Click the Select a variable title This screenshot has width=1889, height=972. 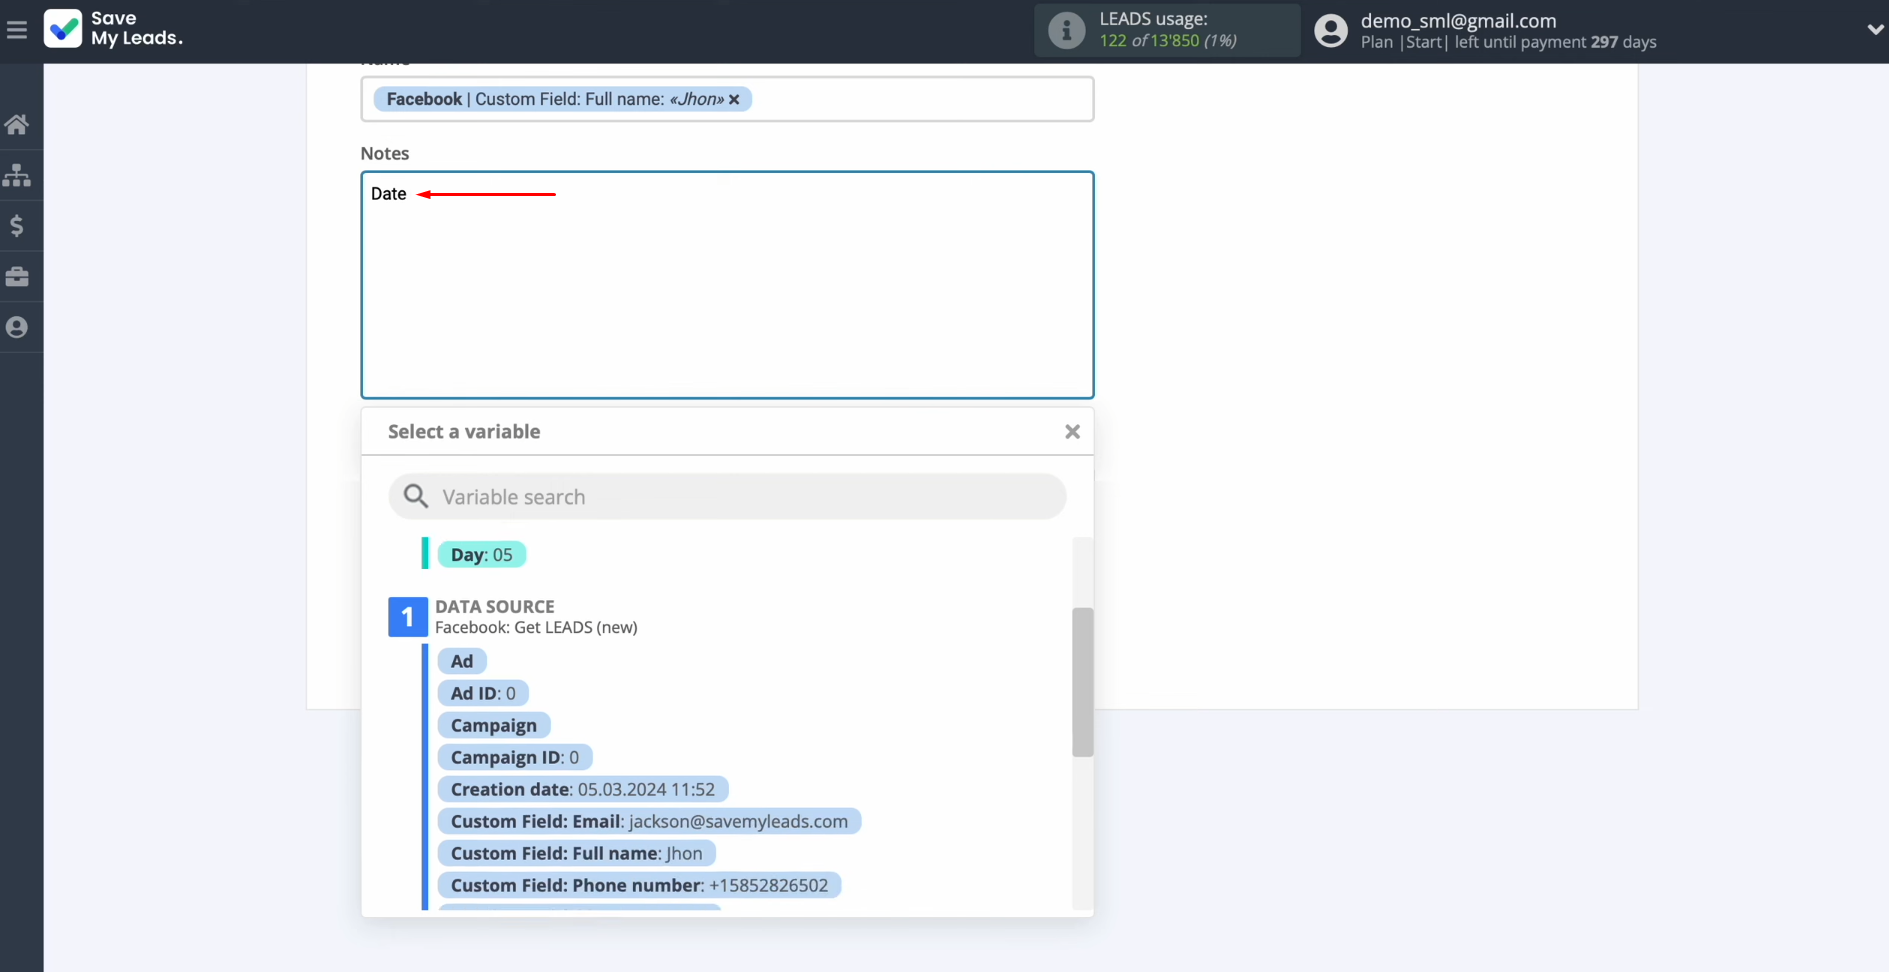coord(464,431)
